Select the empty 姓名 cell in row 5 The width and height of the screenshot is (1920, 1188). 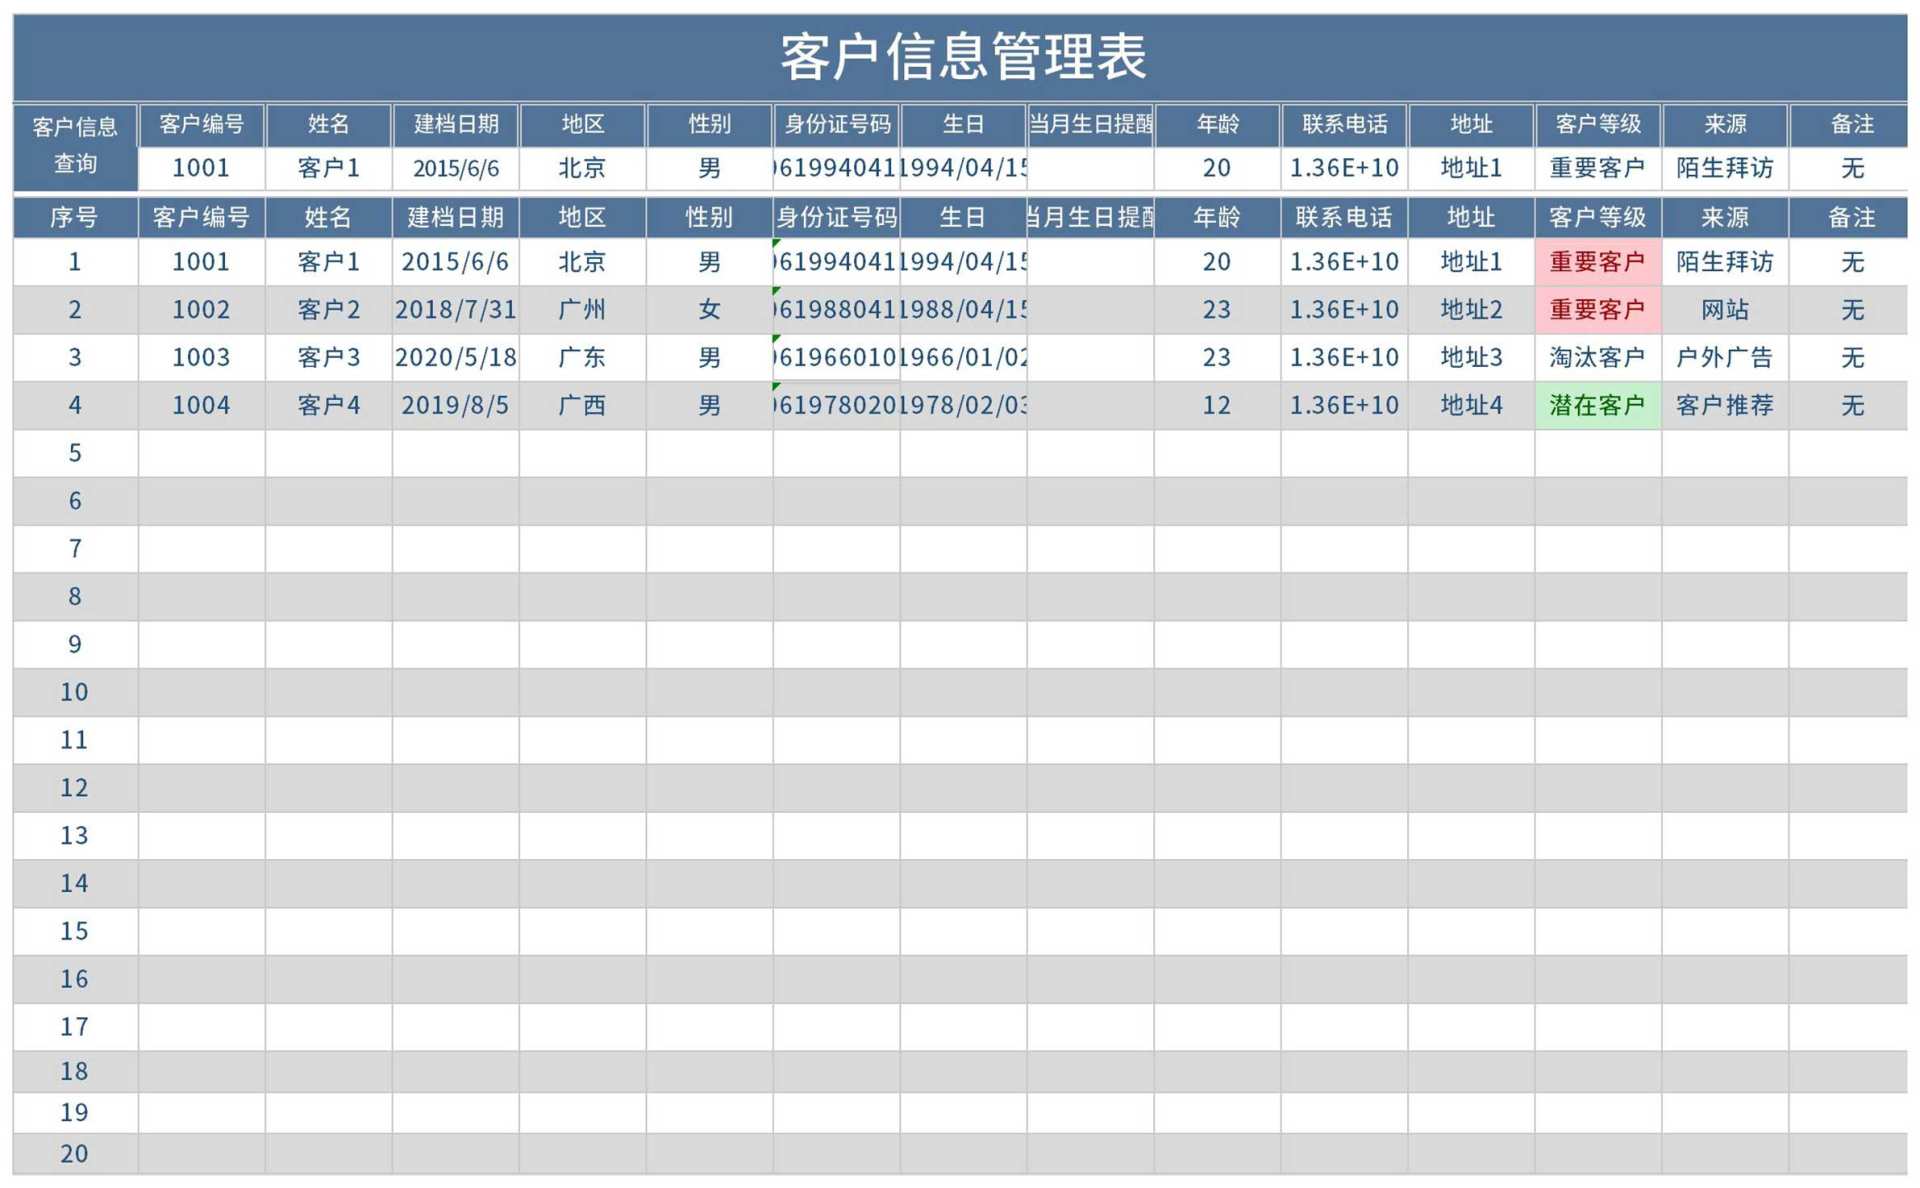pyautogui.click(x=330, y=453)
